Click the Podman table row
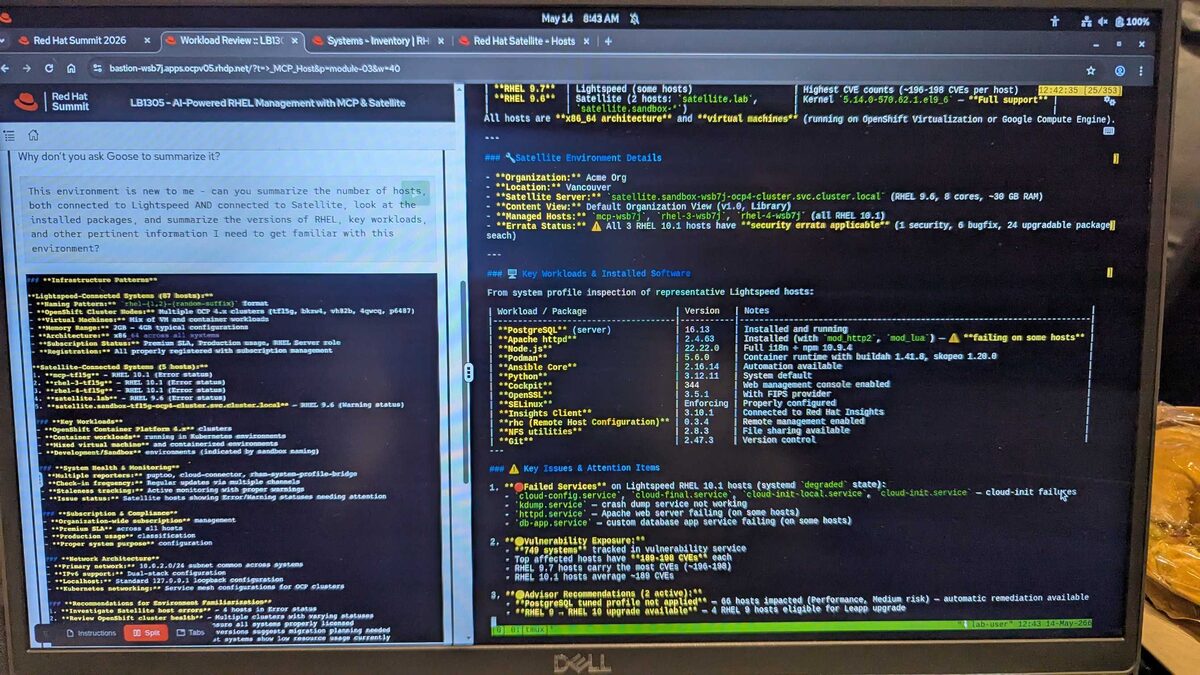The width and height of the screenshot is (1200, 675). point(788,357)
